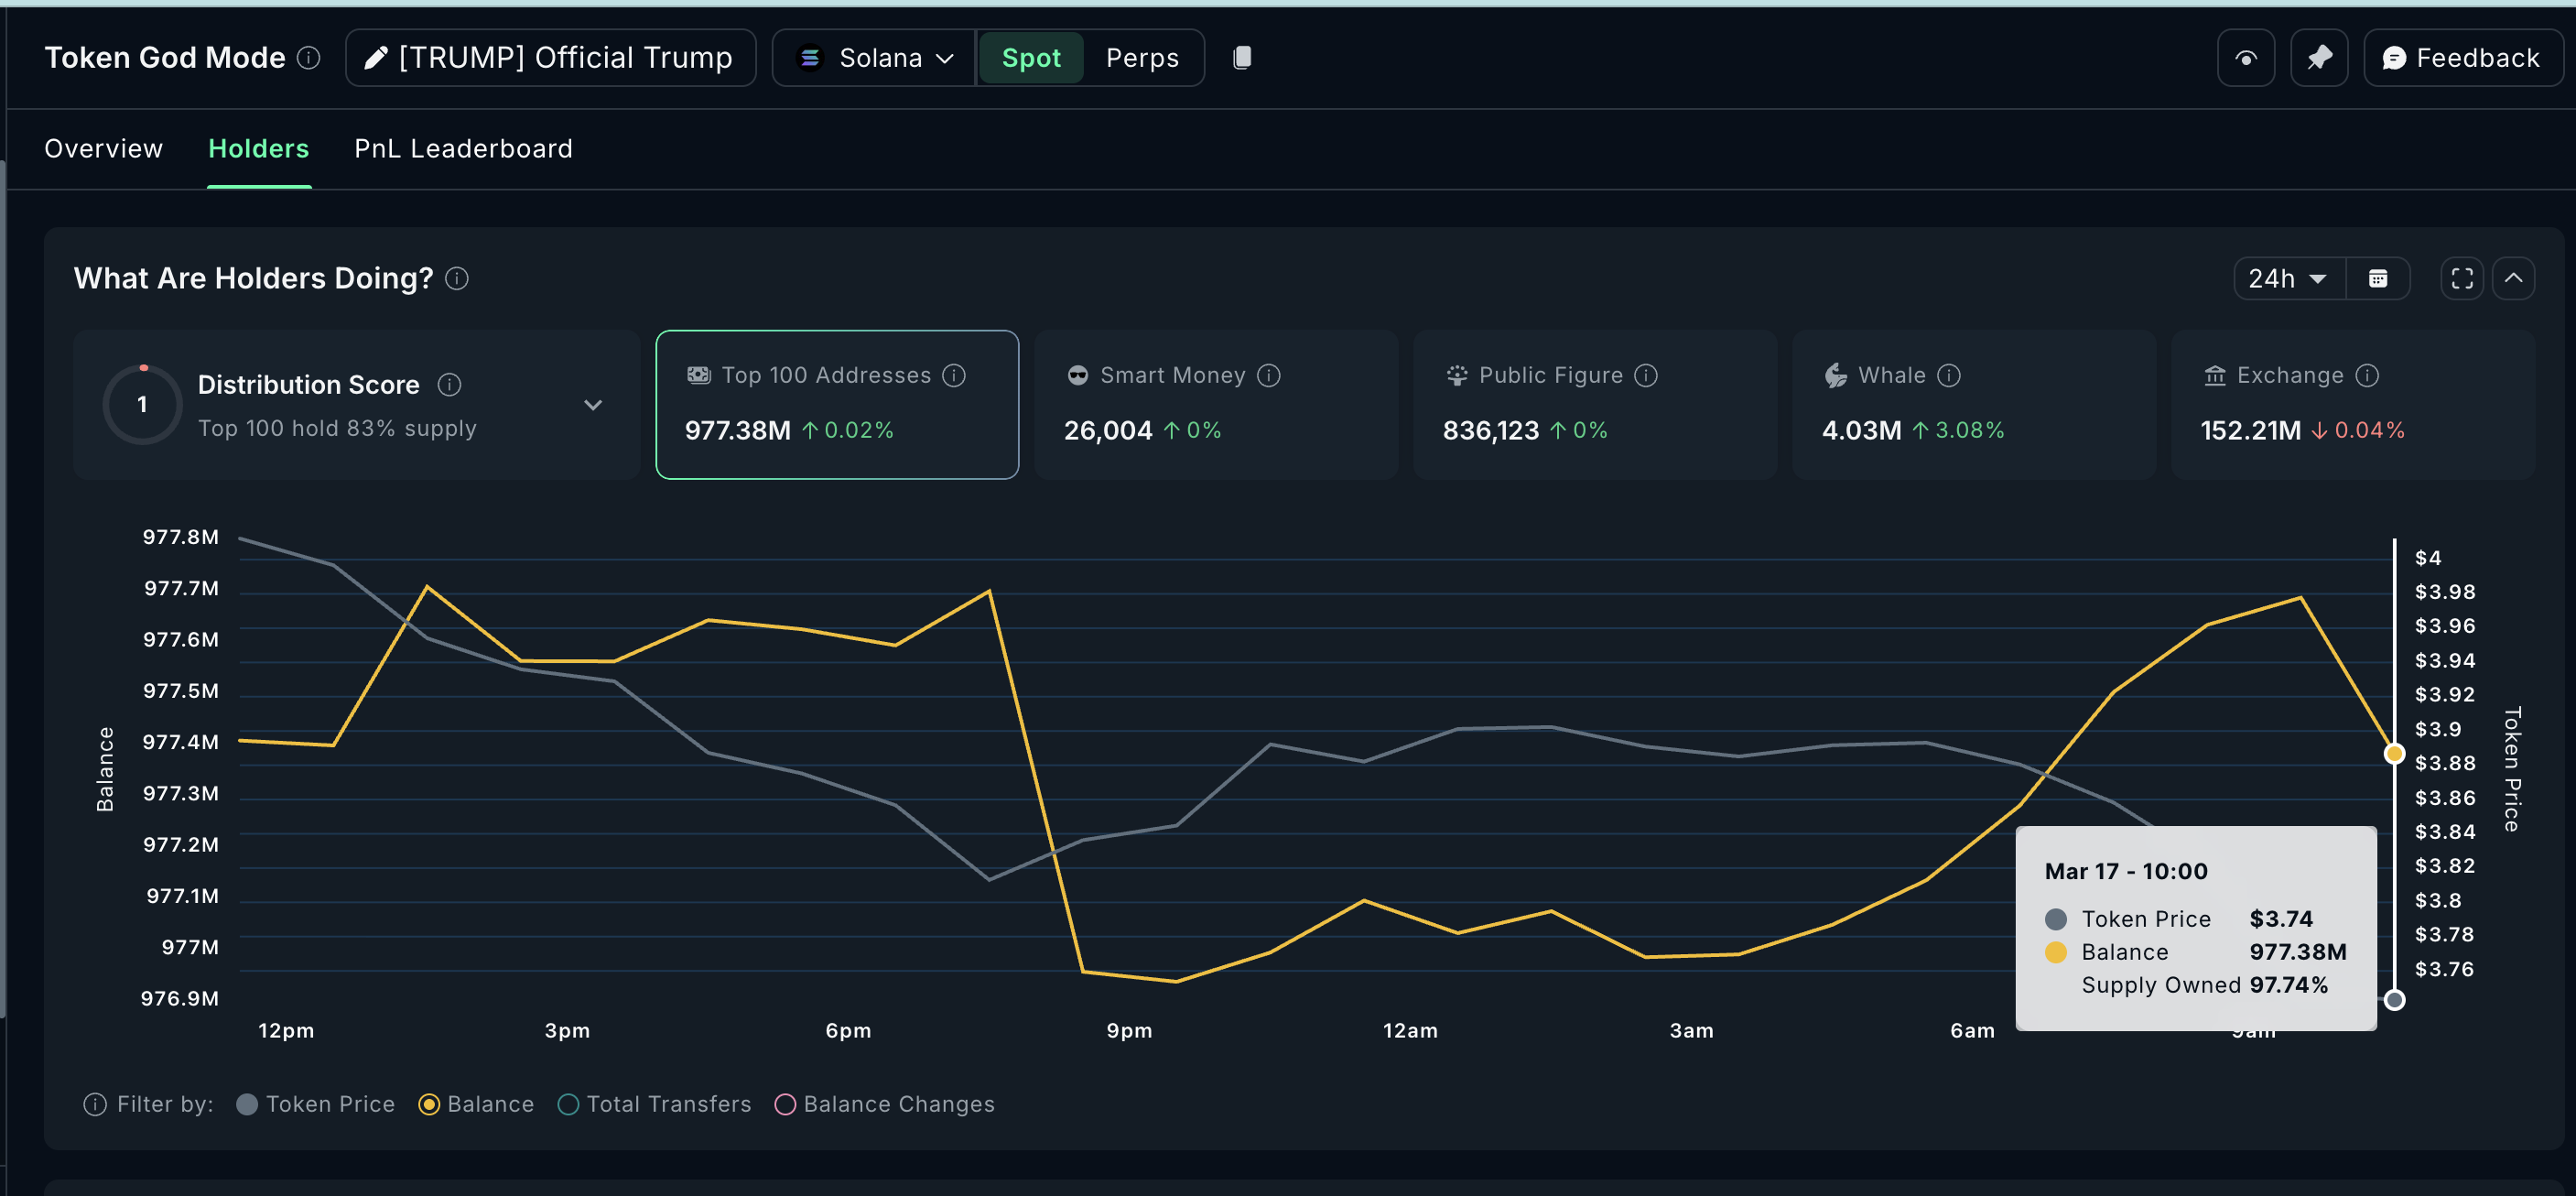This screenshot has width=2576, height=1196.
Task: Edit token name via pencil icon
Action: (x=375, y=57)
